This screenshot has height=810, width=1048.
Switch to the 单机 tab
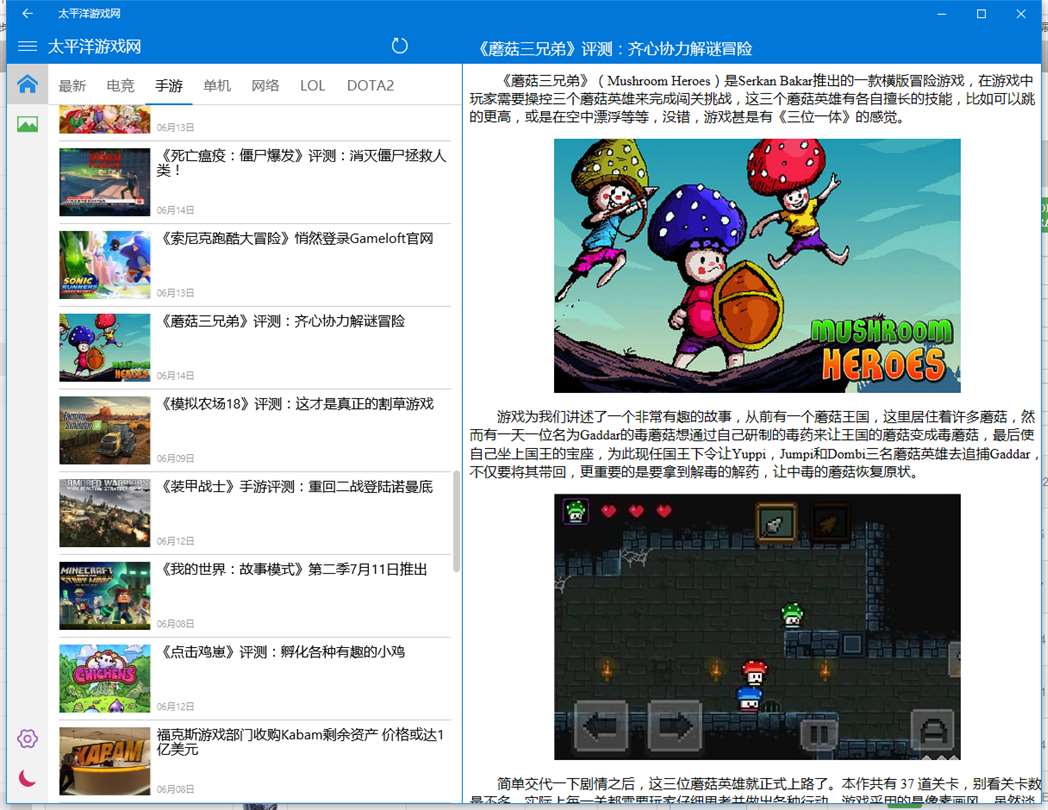pyautogui.click(x=217, y=86)
